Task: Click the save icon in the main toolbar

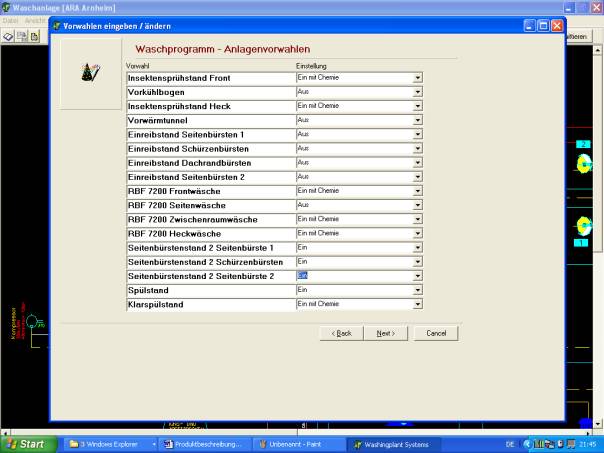Action: tap(20, 35)
